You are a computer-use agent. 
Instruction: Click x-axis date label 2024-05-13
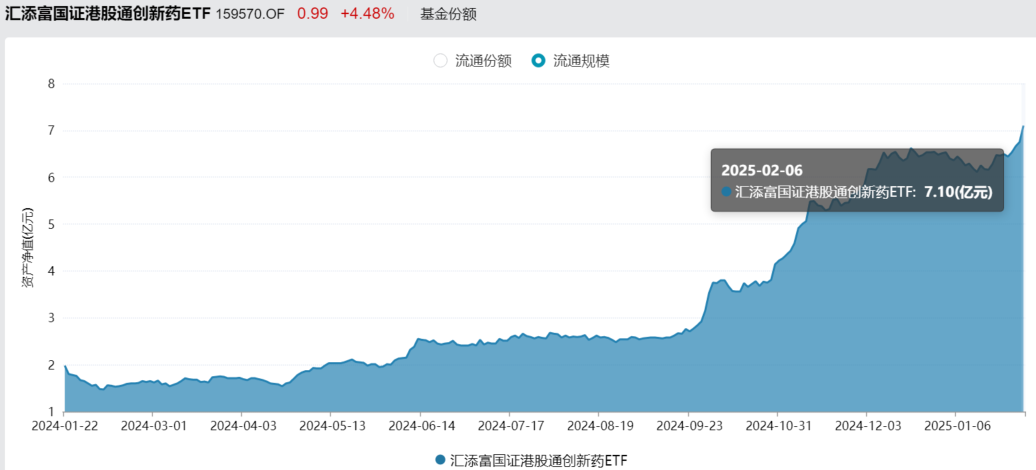click(331, 426)
